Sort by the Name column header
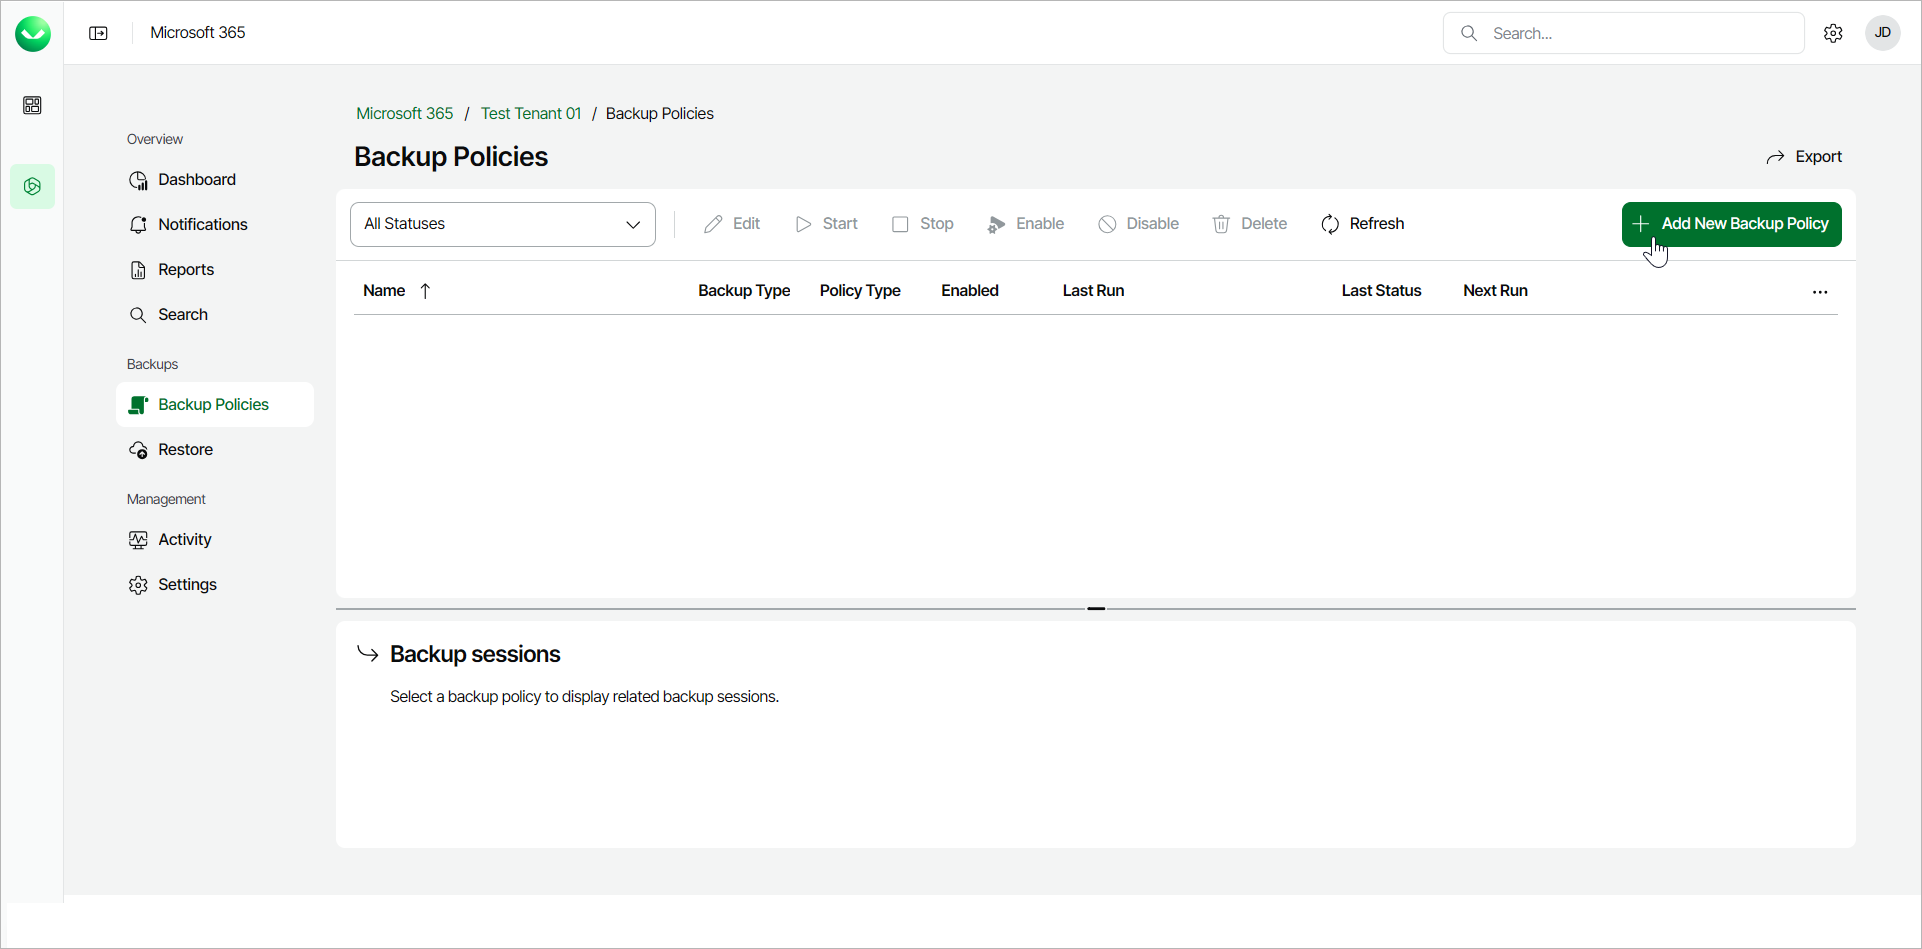Viewport: 1922px width, 949px height. coord(385,291)
